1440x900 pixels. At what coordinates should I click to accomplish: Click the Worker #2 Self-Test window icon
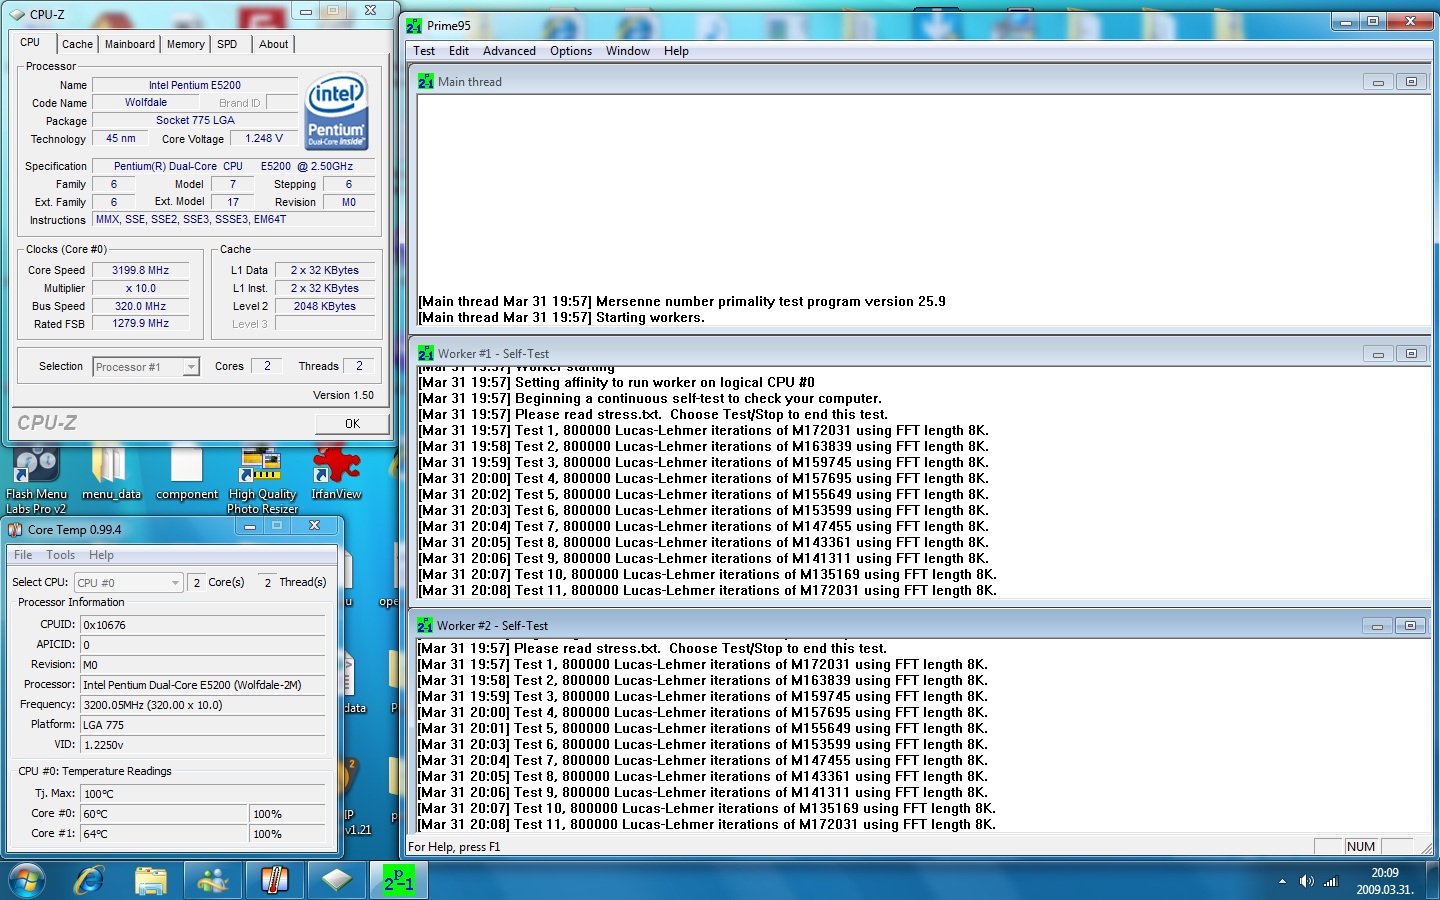click(425, 625)
